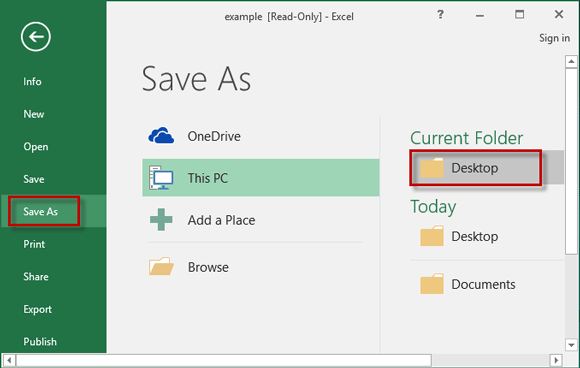Minimize the Excel window
This screenshot has width=580, height=368.
pyautogui.click(x=480, y=15)
